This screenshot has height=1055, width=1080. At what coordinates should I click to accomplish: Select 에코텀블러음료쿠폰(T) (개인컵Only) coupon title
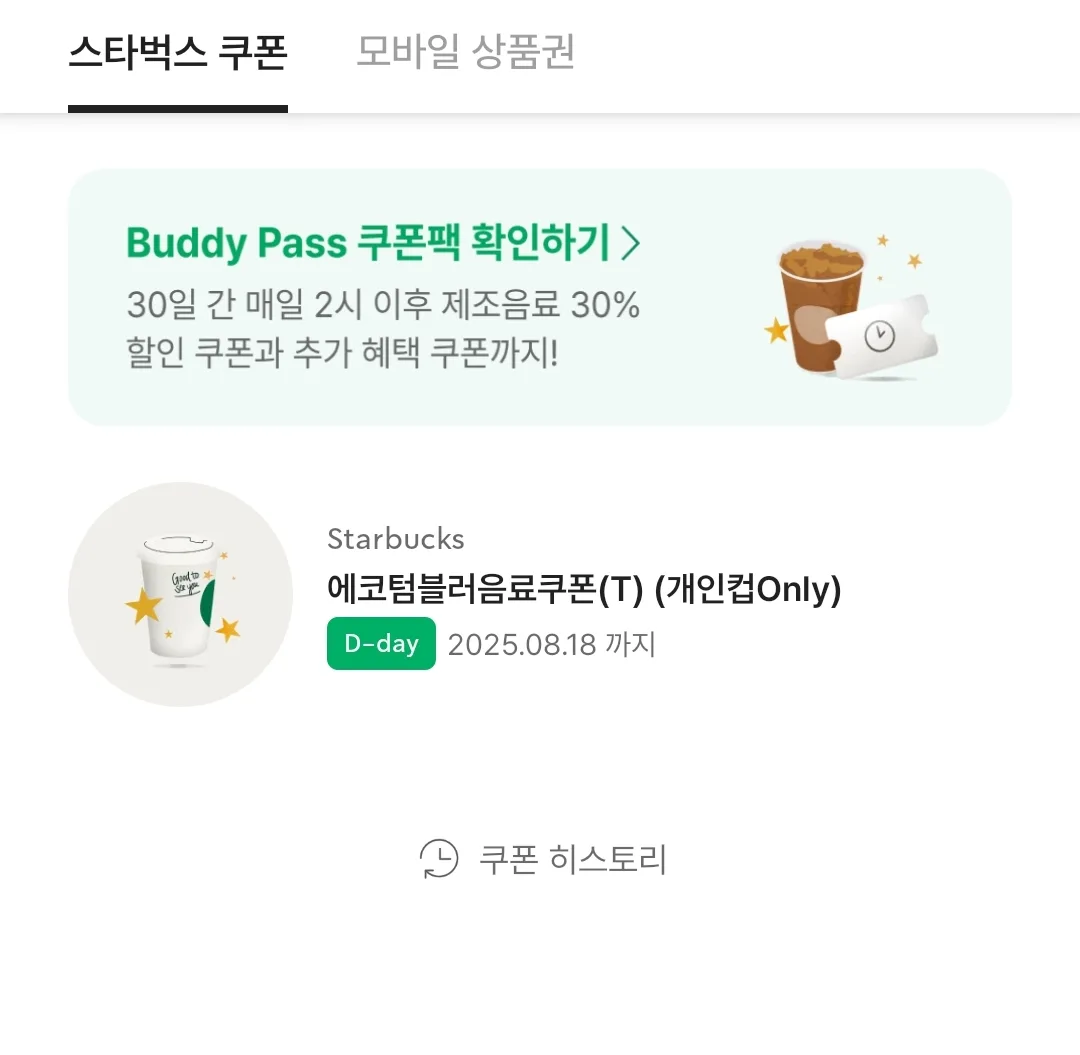[x=584, y=589]
